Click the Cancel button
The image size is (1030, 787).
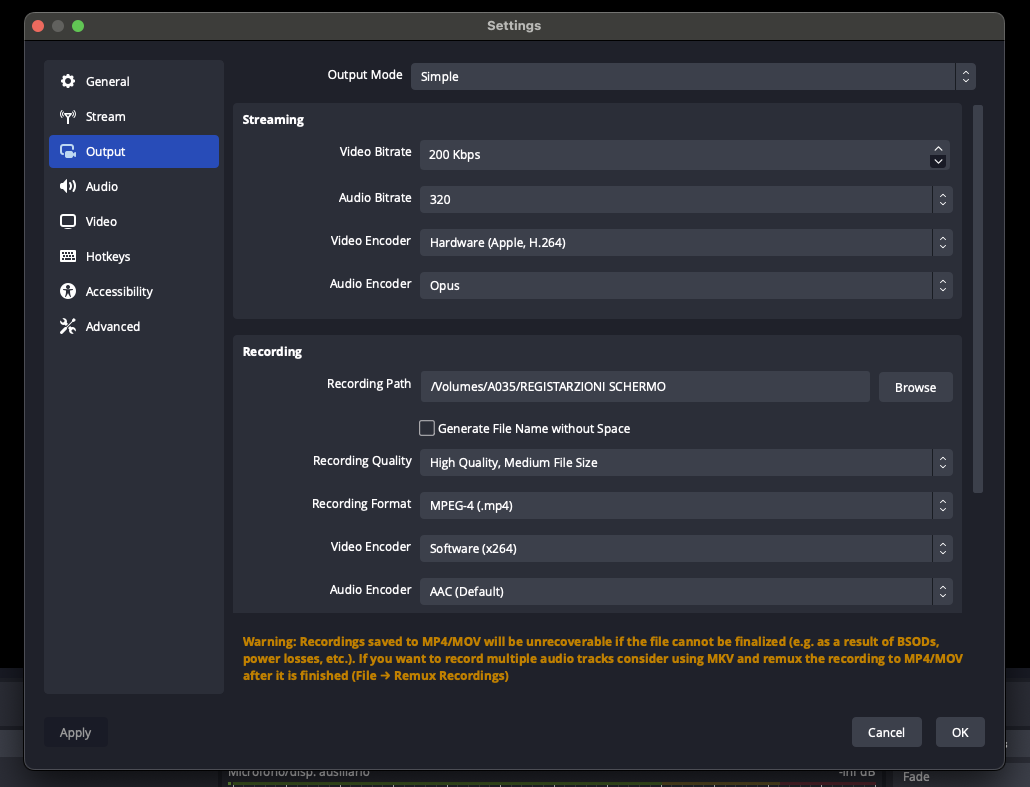click(x=886, y=732)
